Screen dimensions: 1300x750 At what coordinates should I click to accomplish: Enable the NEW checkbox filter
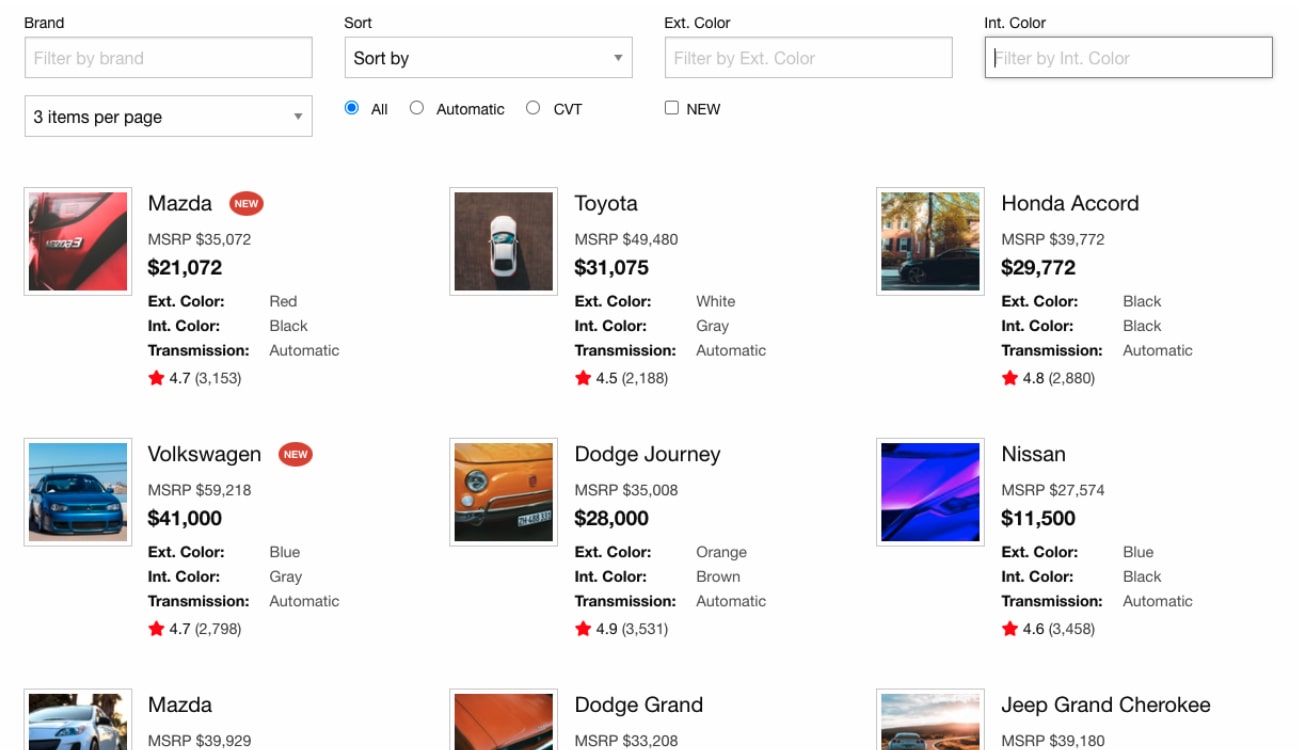[x=672, y=108]
